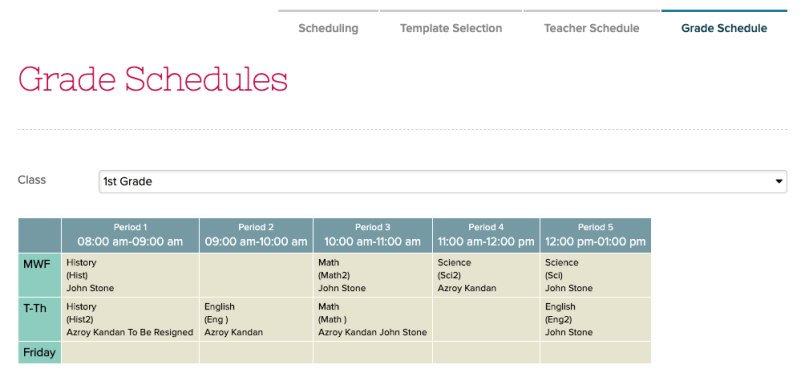Click the Period 3 column header
The height and width of the screenshot is (377, 809).
[373, 235]
